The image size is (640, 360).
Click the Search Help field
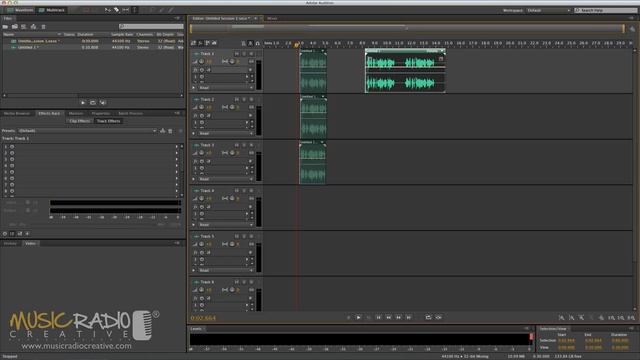pos(607,10)
